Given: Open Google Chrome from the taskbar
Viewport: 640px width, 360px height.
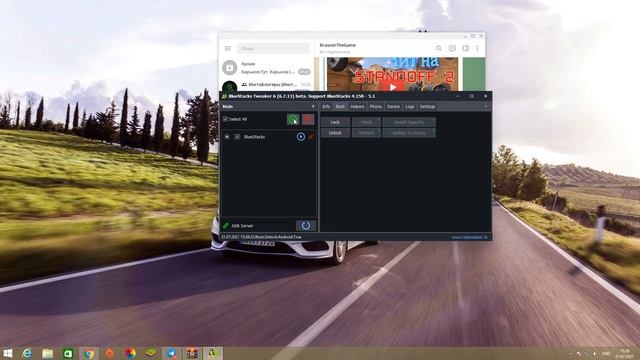Looking at the screenshot, I should point(89,353).
